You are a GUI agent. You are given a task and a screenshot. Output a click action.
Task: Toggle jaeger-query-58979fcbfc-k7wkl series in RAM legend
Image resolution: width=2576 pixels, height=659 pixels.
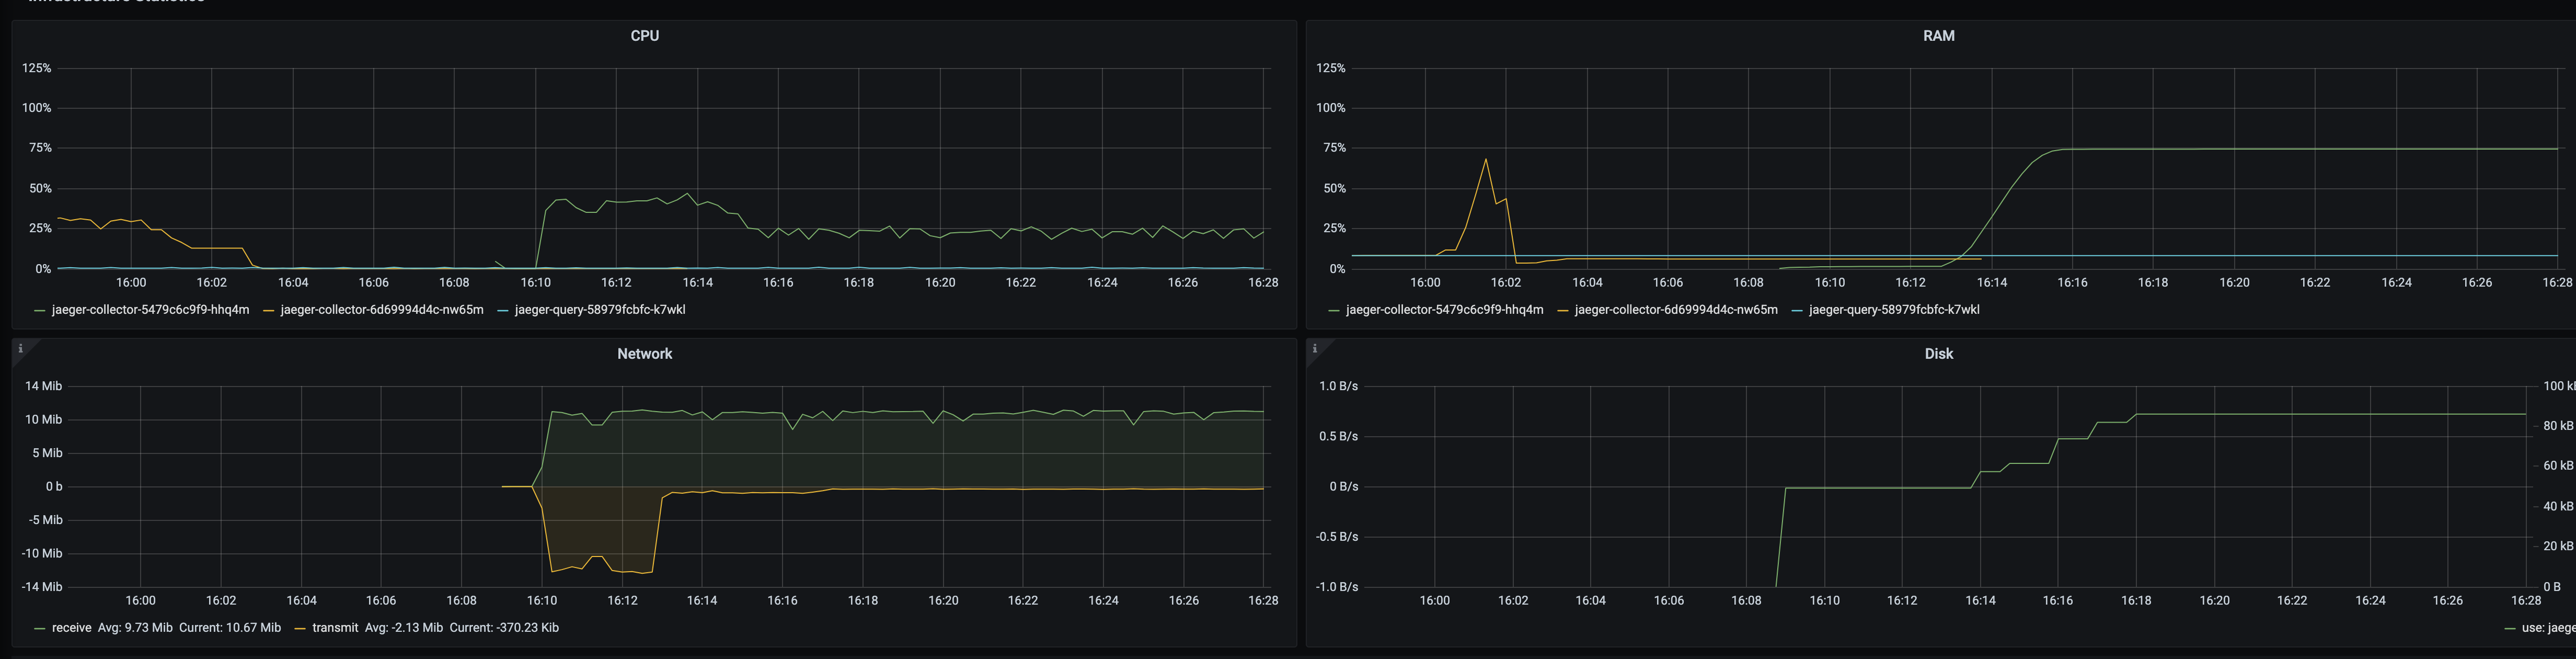click(x=1894, y=310)
